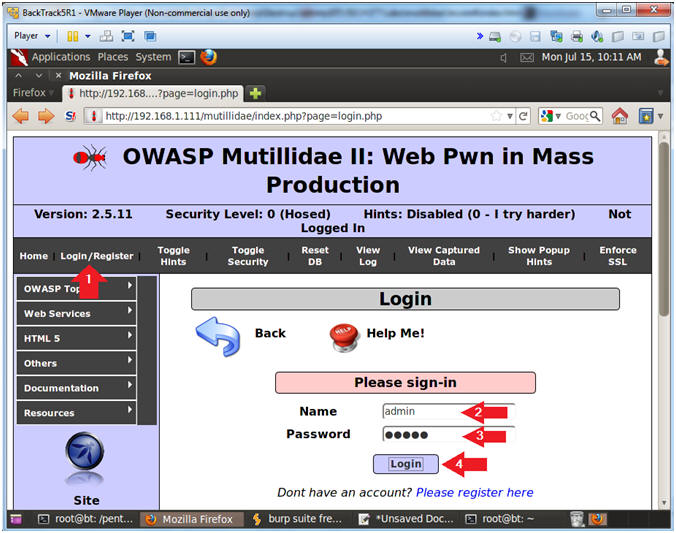Screen dimensions: 676x533
Task: Expand the Resources menu
Action: [76, 413]
